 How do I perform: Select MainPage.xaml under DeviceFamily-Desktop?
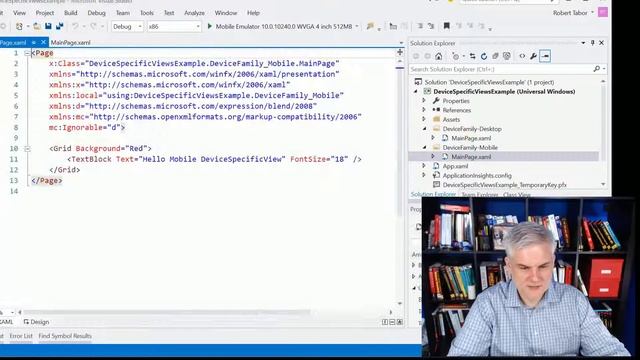click(x=471, y=138)
